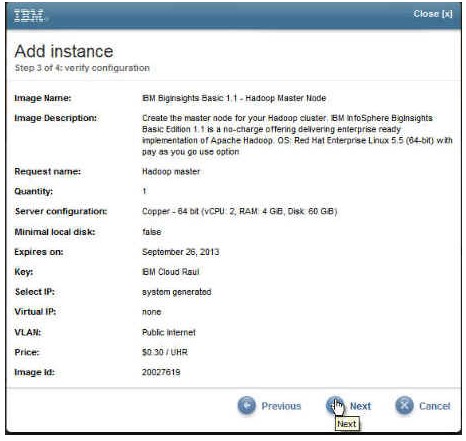Click the IBM Cloud Raul key value
This screenshot has height=441, width=466.
click(x=171, y=272)
